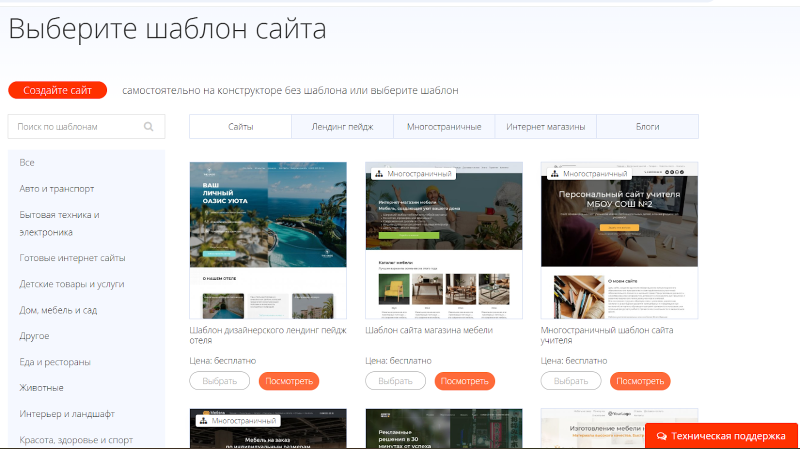This screenshot has width=800, height=449.
Task: Click Посмотреть for teacher site template
Action: coord(640,381)
